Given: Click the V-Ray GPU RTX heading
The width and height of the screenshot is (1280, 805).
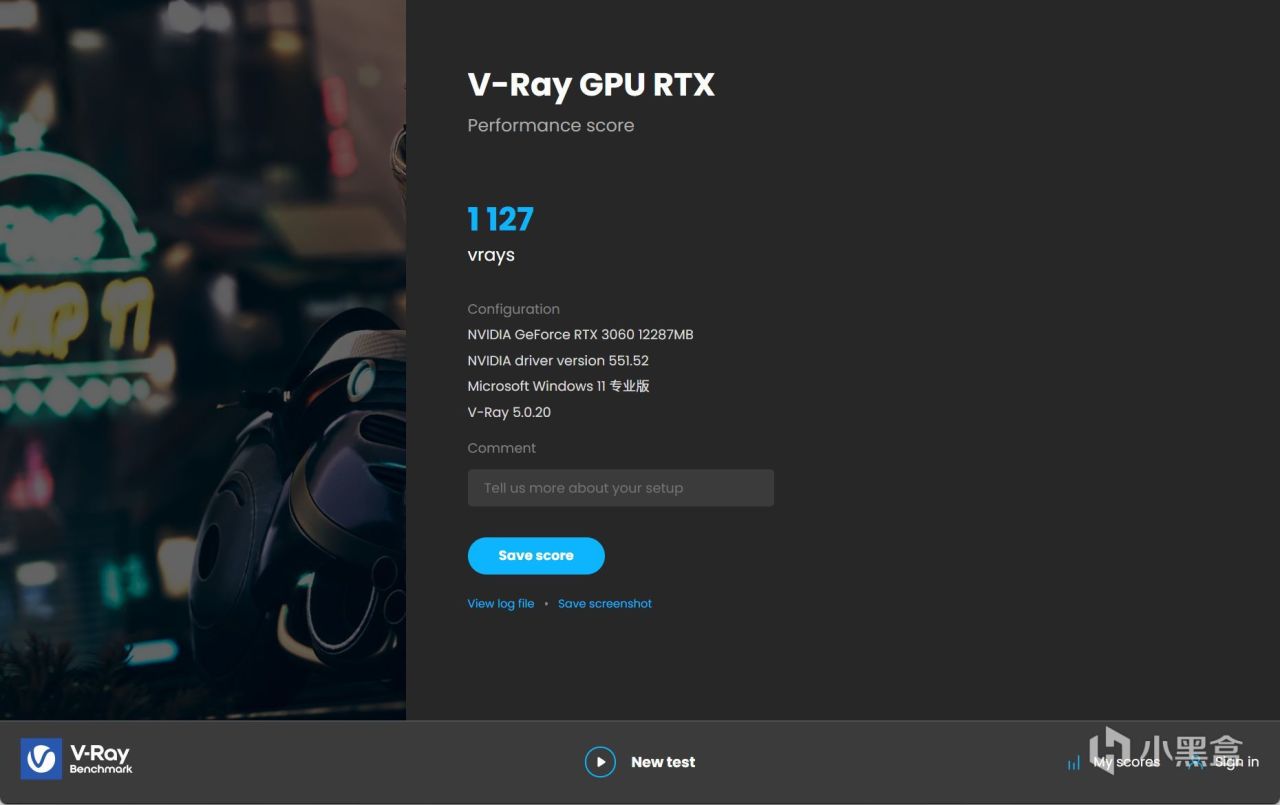Looking at the screenshot, I should [x=591, y=85].
